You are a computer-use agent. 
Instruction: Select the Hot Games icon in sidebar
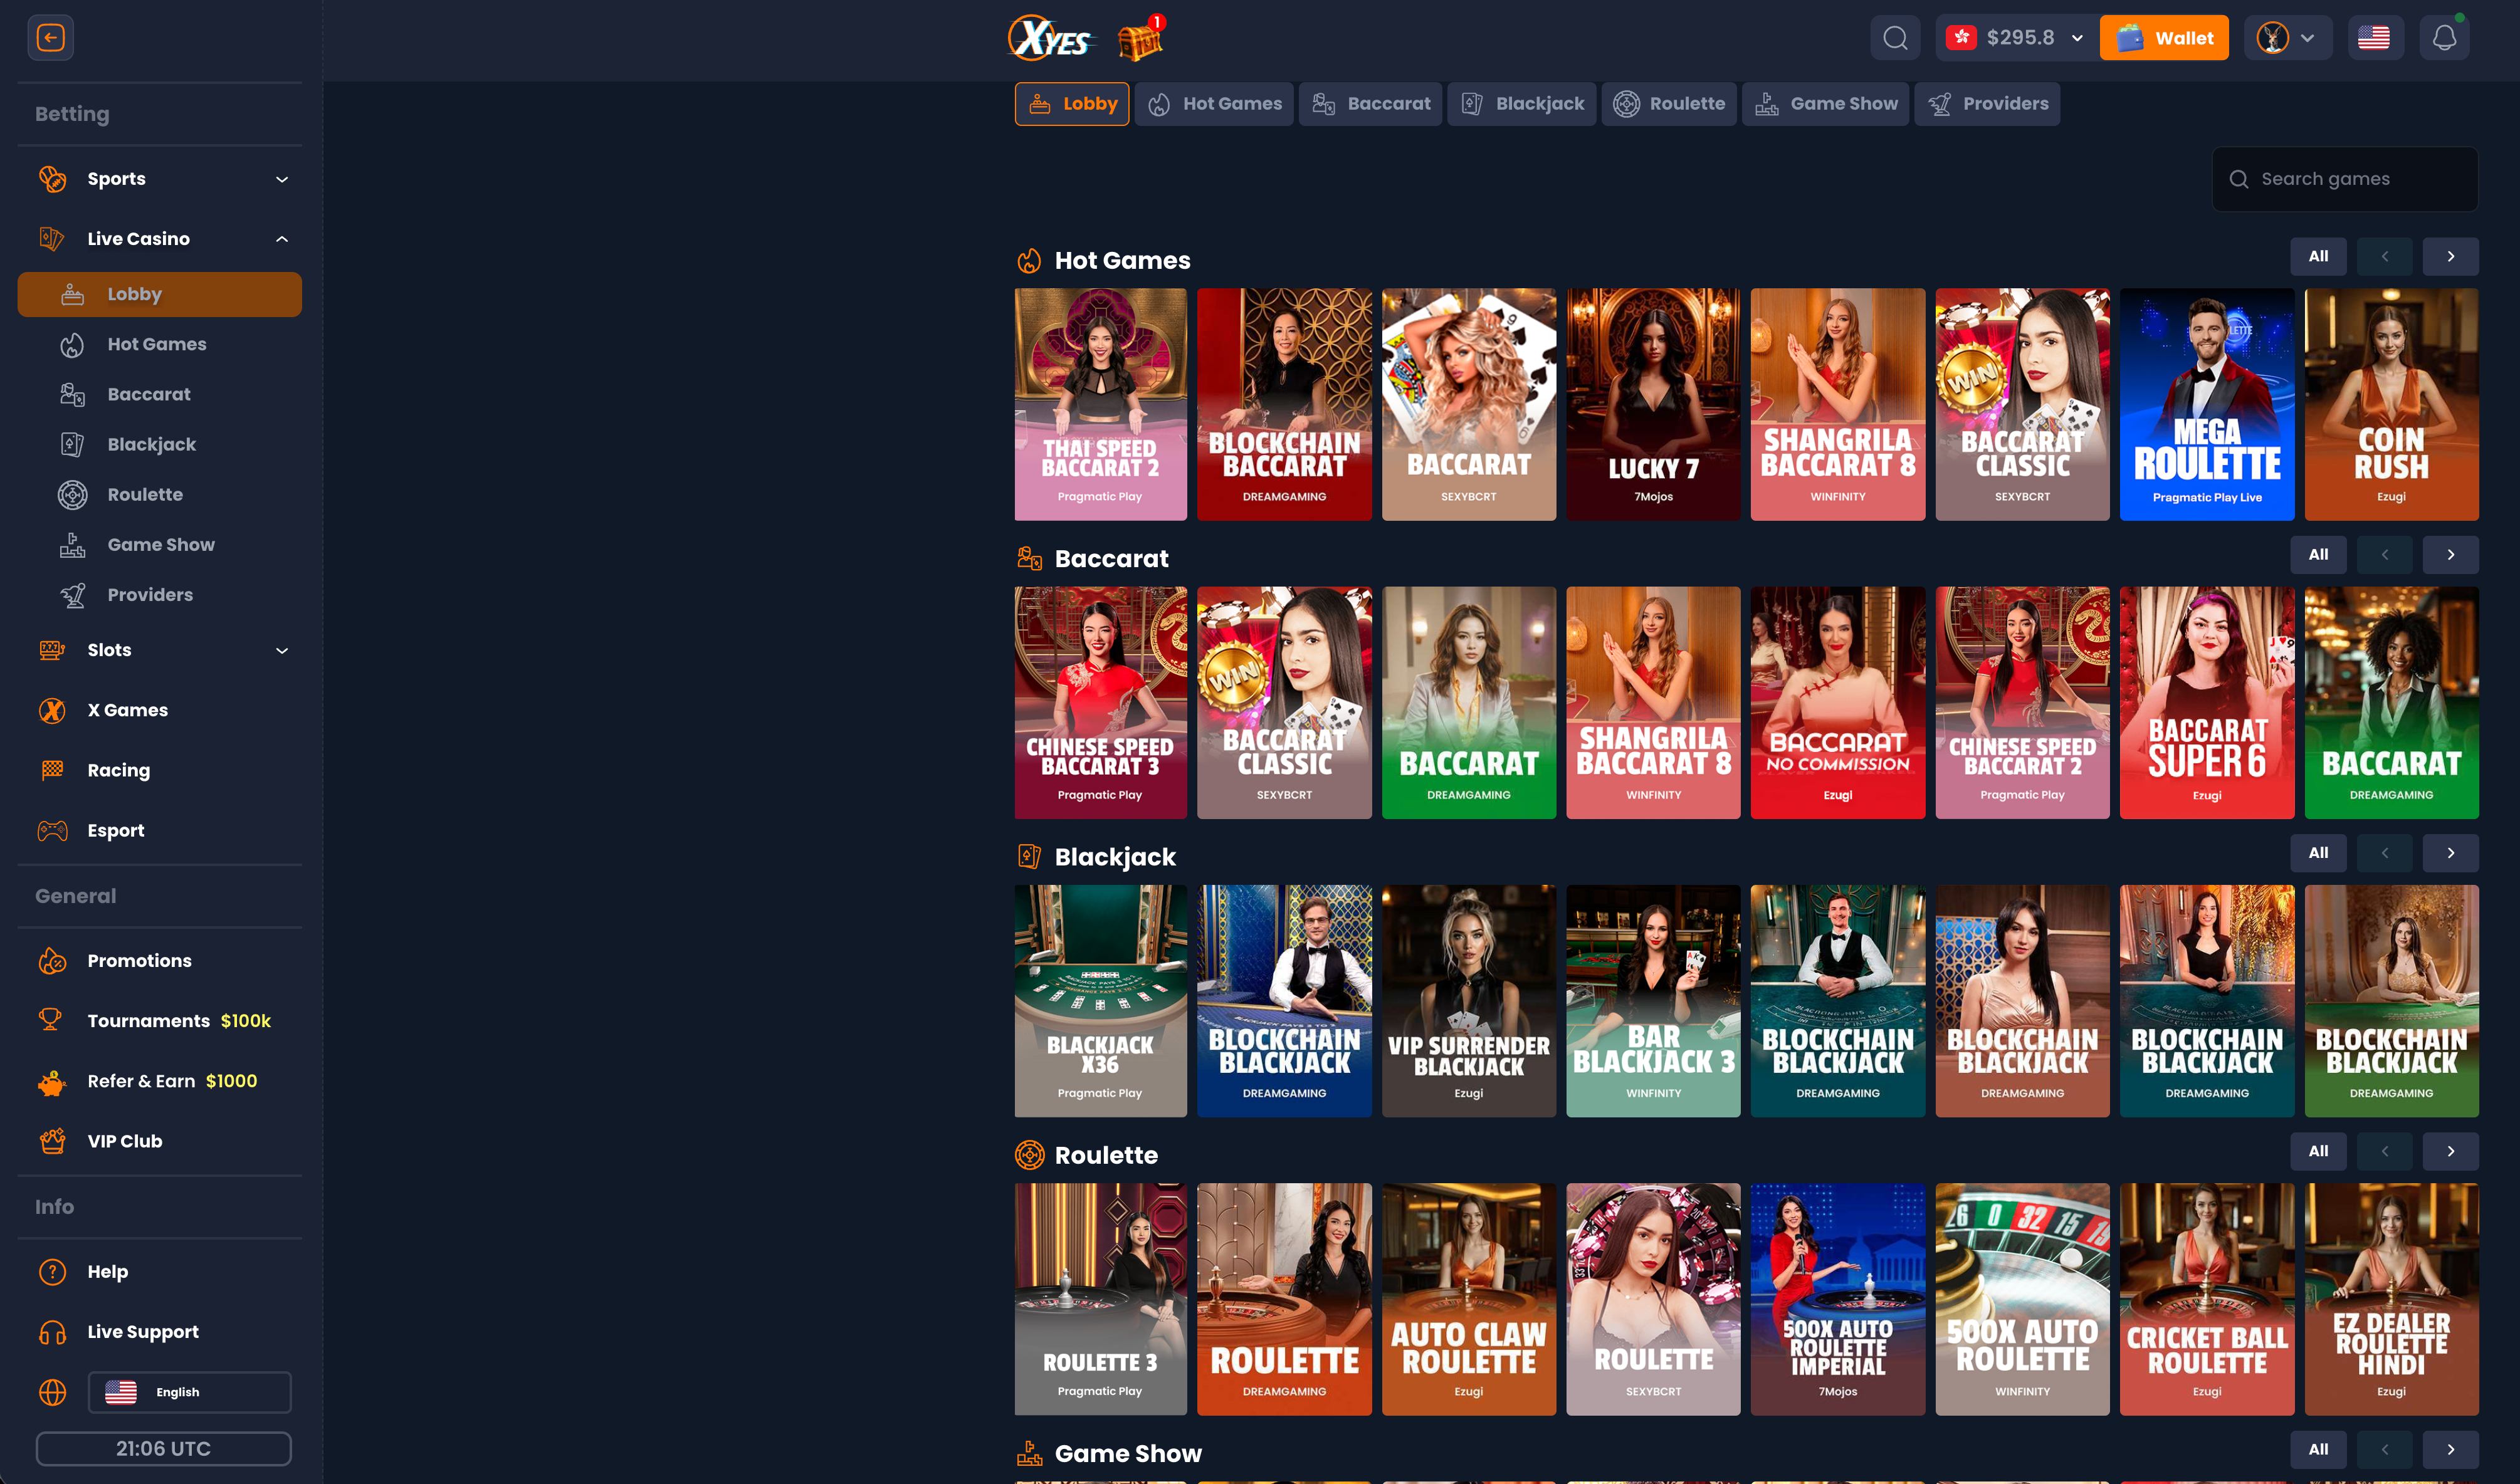pyautogui.click(x=71, y=344)
